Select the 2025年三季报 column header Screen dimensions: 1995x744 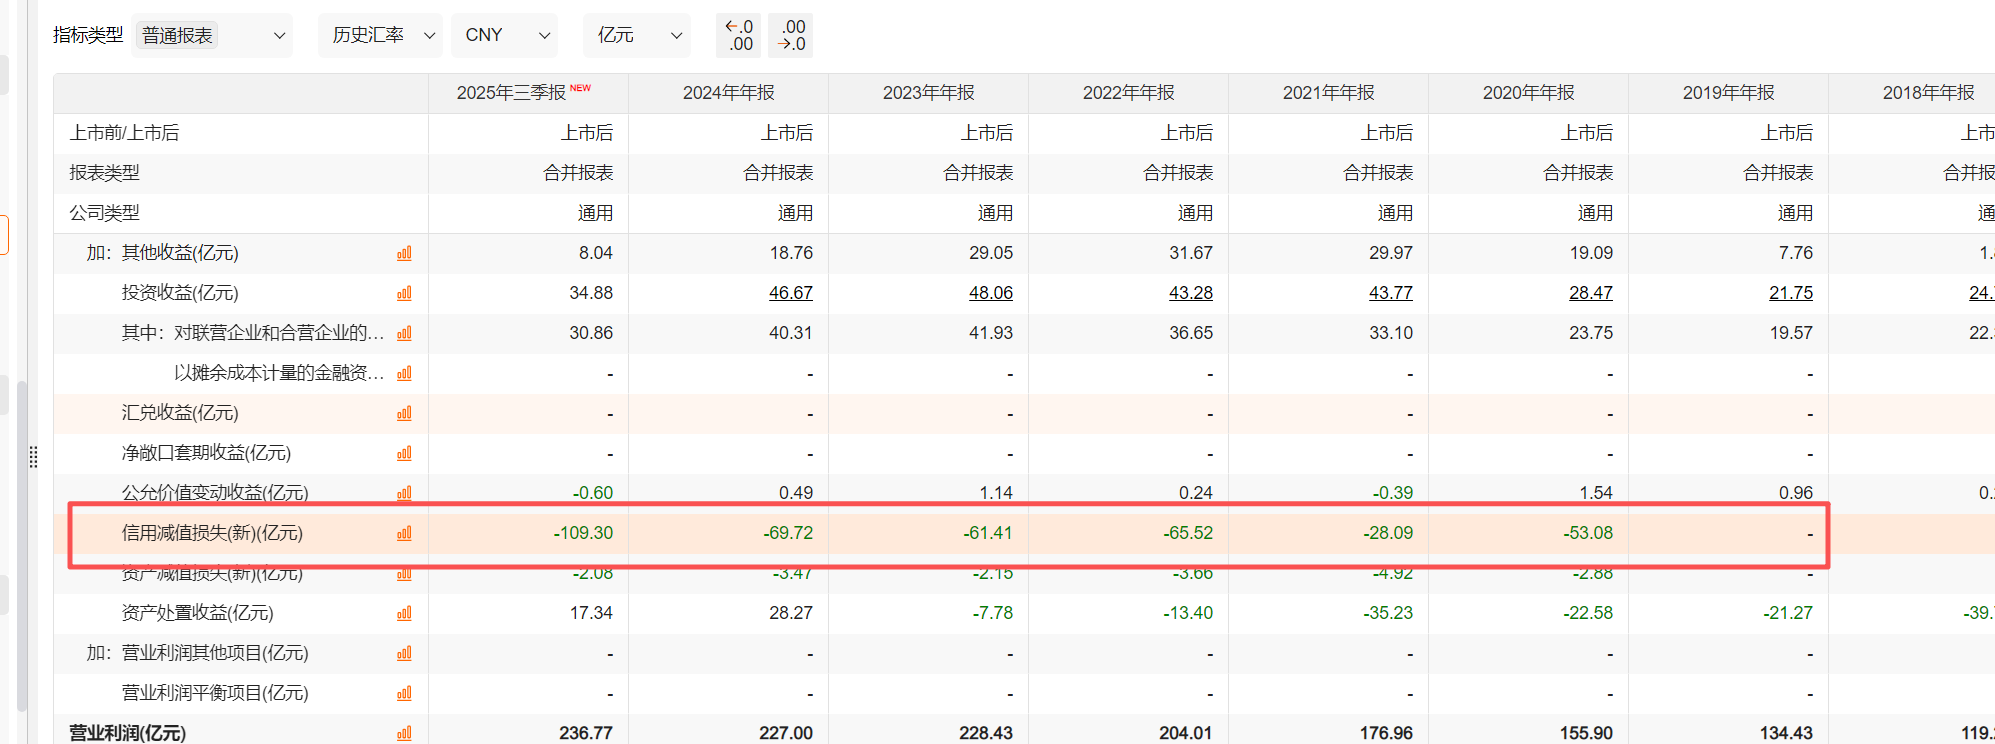click(511, 93)
